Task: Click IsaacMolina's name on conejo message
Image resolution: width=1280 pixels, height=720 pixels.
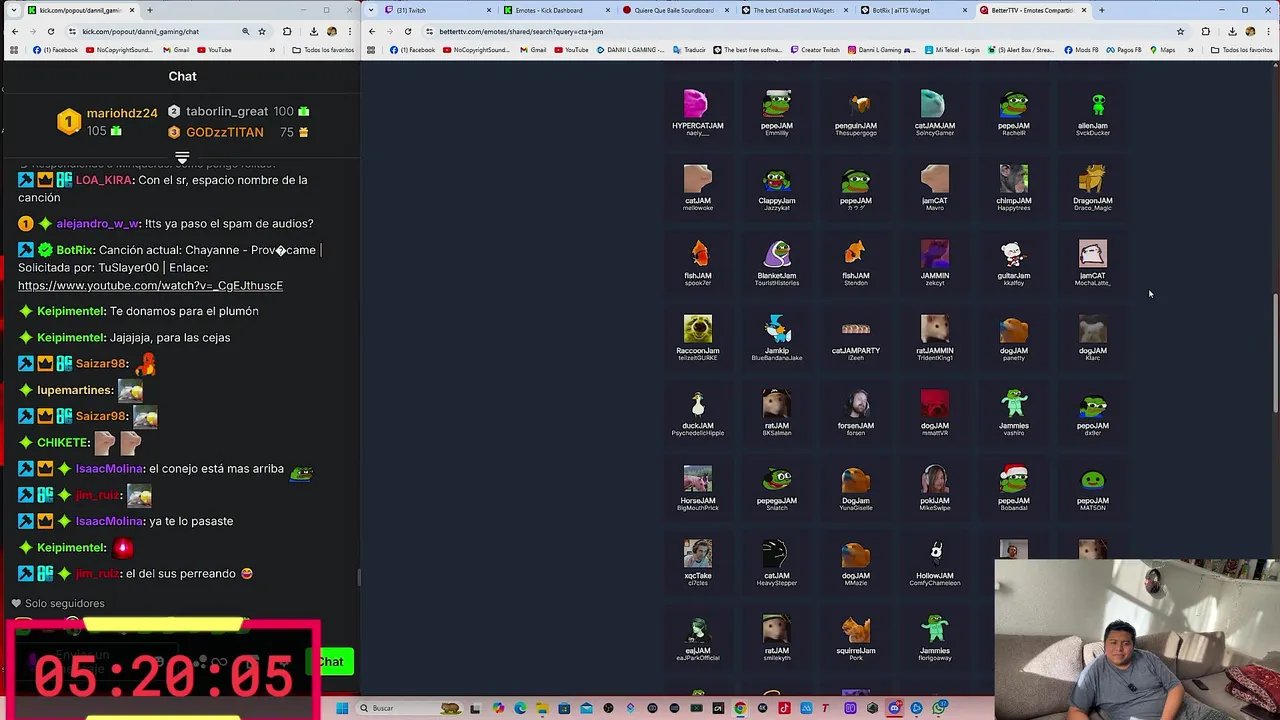Action: click(x=110, y=469)
